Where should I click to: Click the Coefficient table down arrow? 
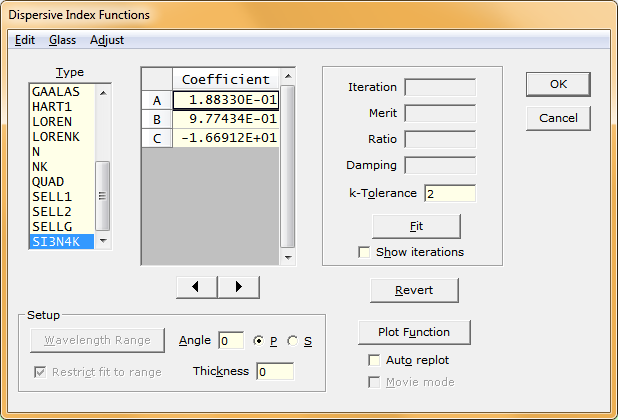click(x=288, y=257)
